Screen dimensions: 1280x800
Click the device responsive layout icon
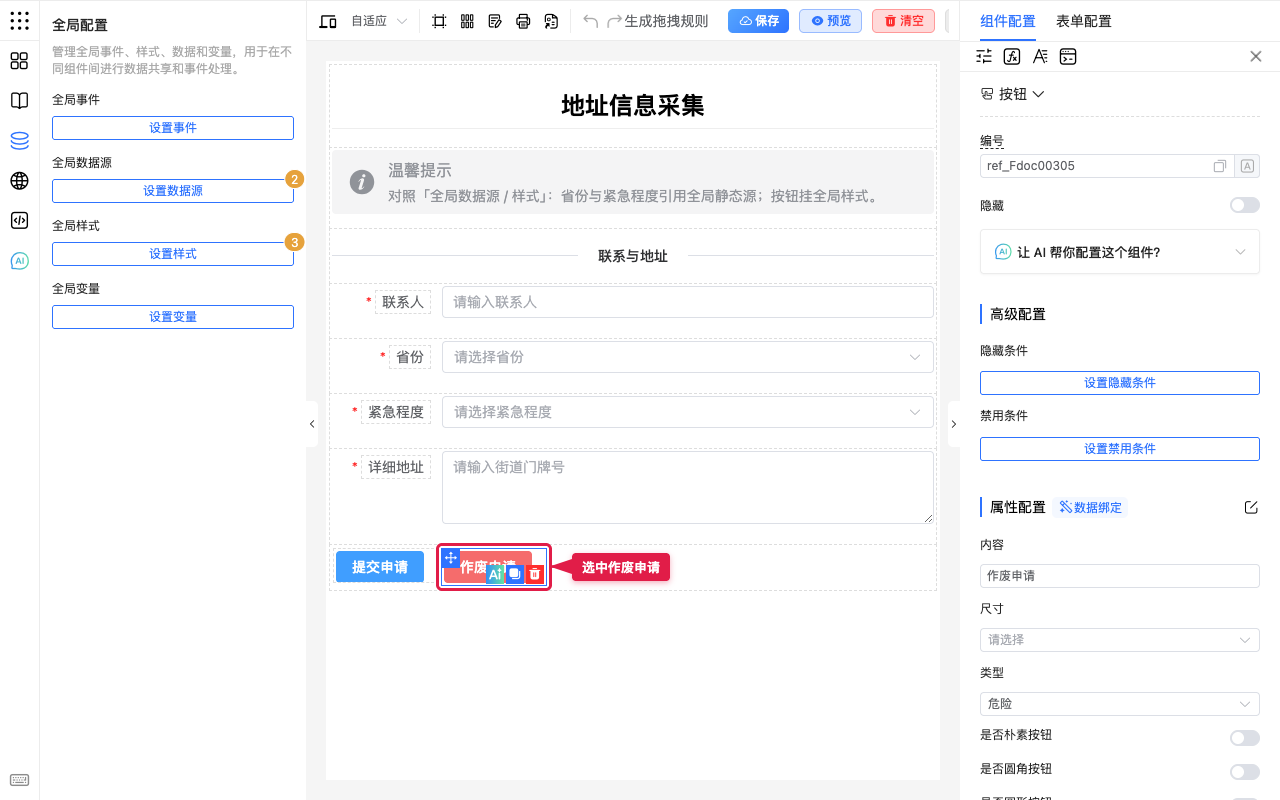click(328, 21)
